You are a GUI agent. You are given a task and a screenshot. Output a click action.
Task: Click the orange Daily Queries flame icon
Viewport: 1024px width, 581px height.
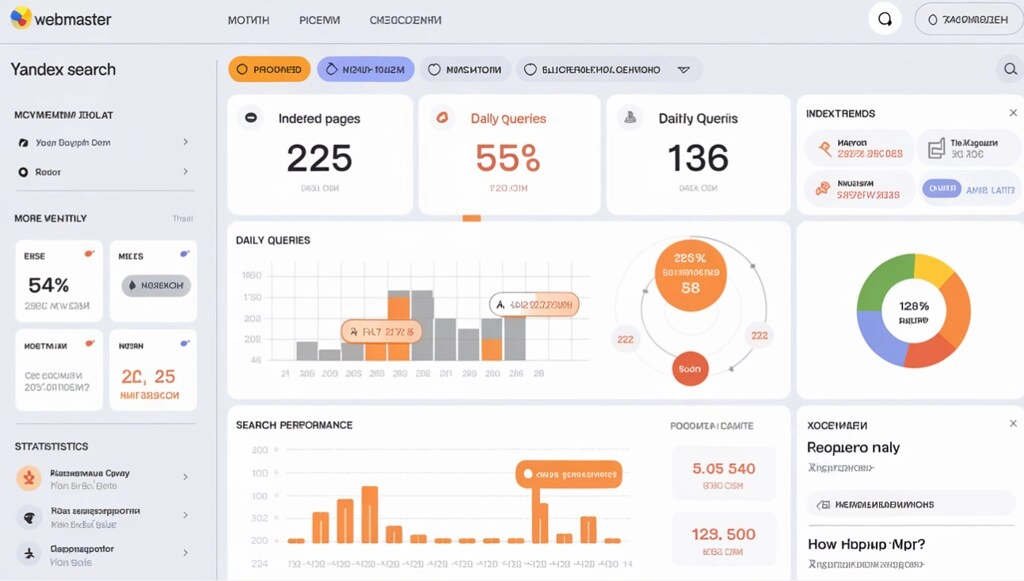[x=442, y=117]
